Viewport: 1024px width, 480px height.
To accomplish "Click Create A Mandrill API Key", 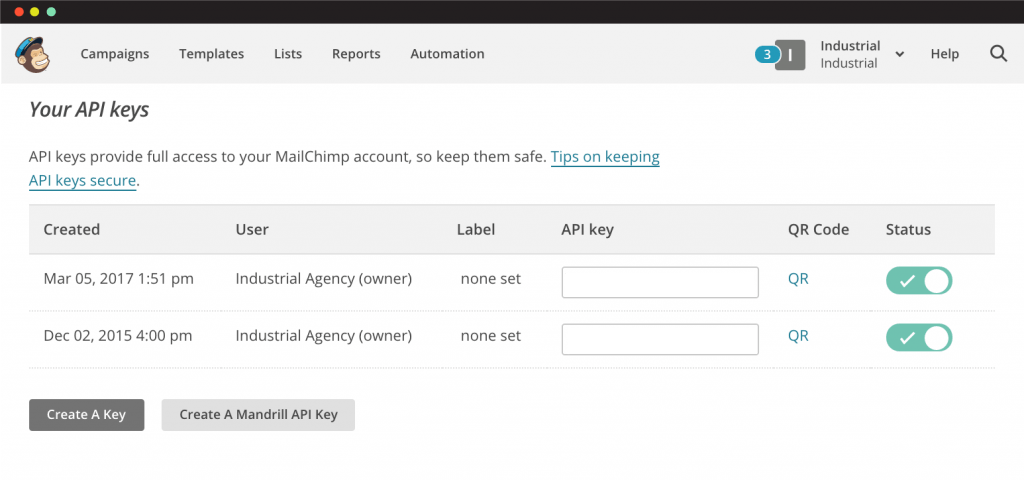I will [x=258, y=415].
